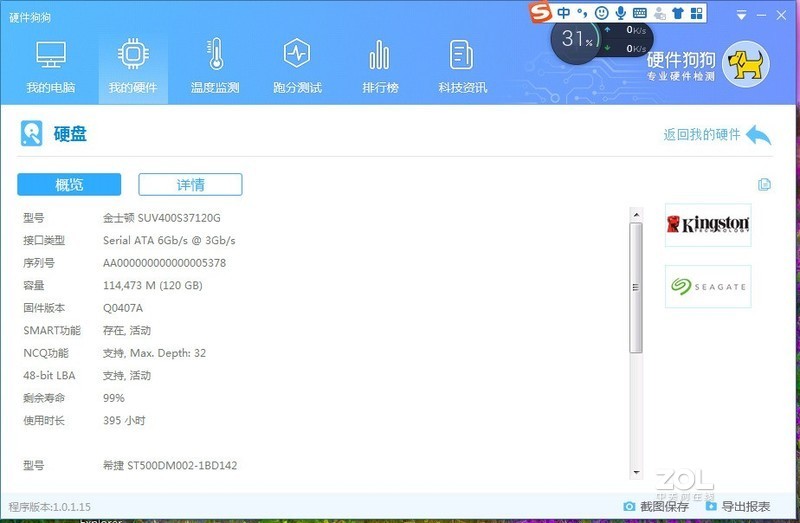Switch to the 详情 tab
The height and width of the screenshot is (523, 800).
[x=190, y=184]
